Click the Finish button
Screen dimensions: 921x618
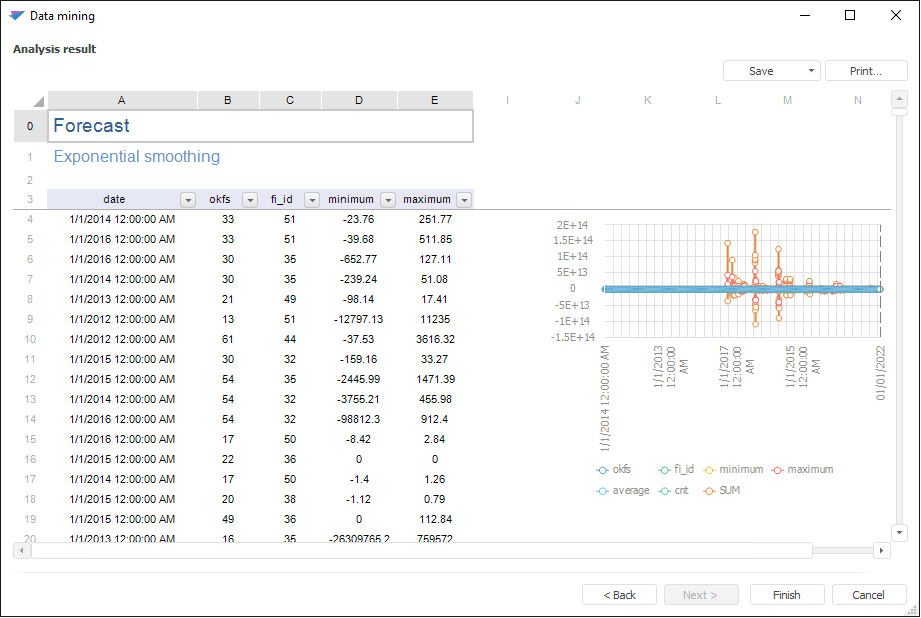(786, 595)
